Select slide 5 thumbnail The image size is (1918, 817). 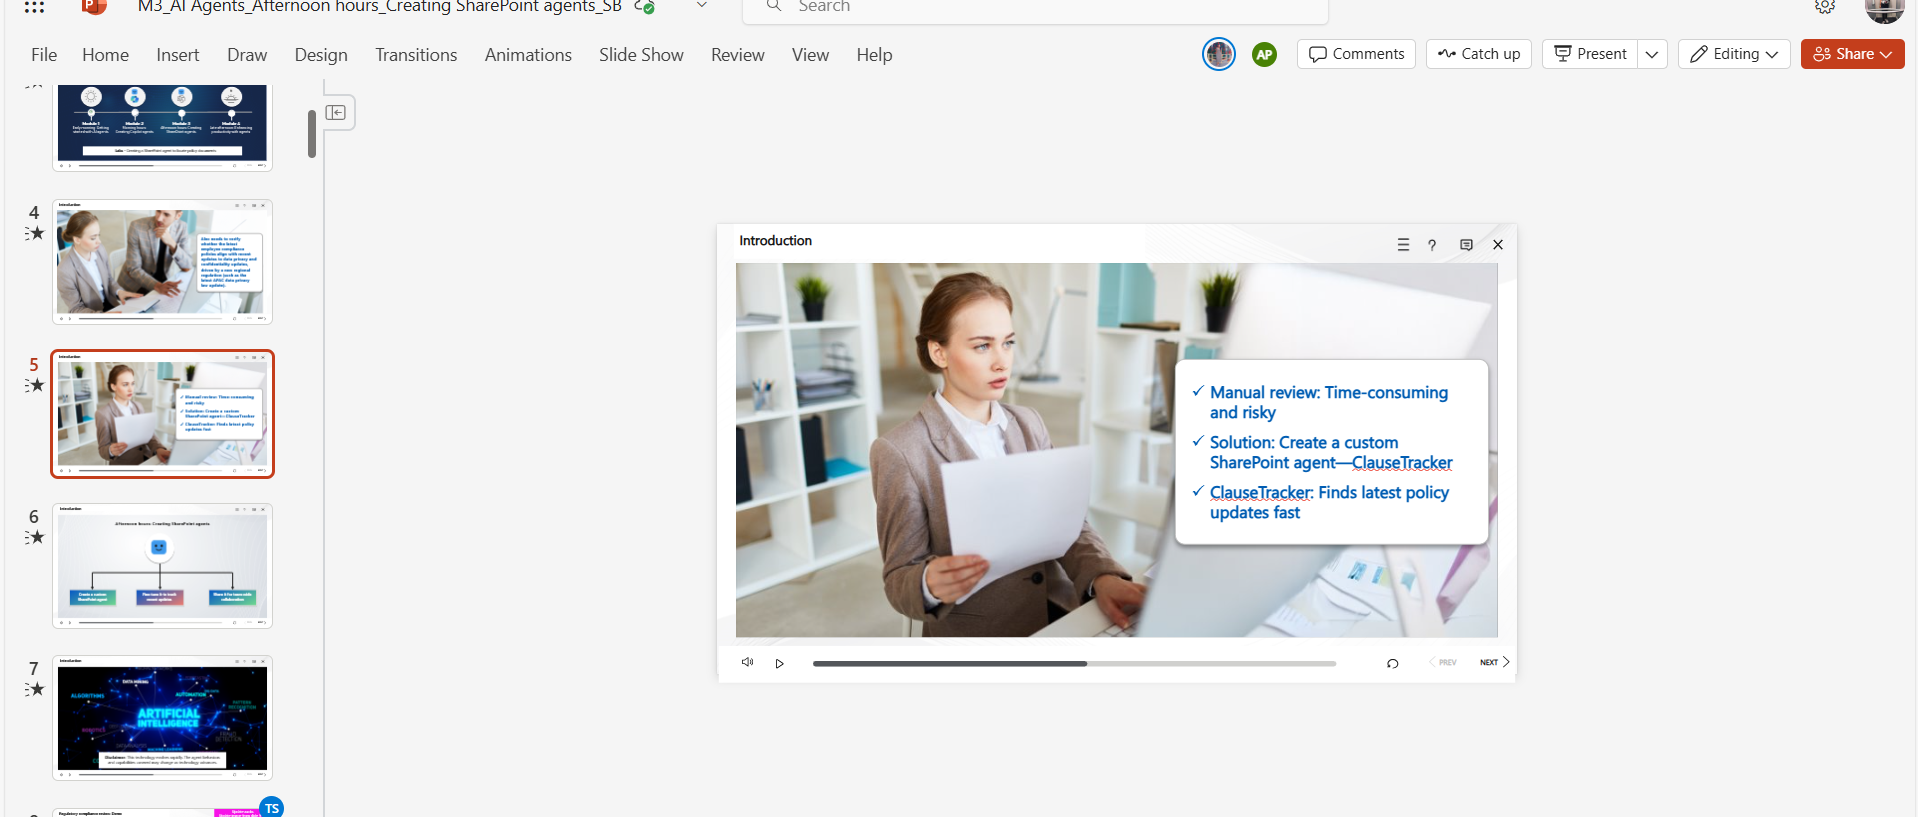click(x=163, y=414)
